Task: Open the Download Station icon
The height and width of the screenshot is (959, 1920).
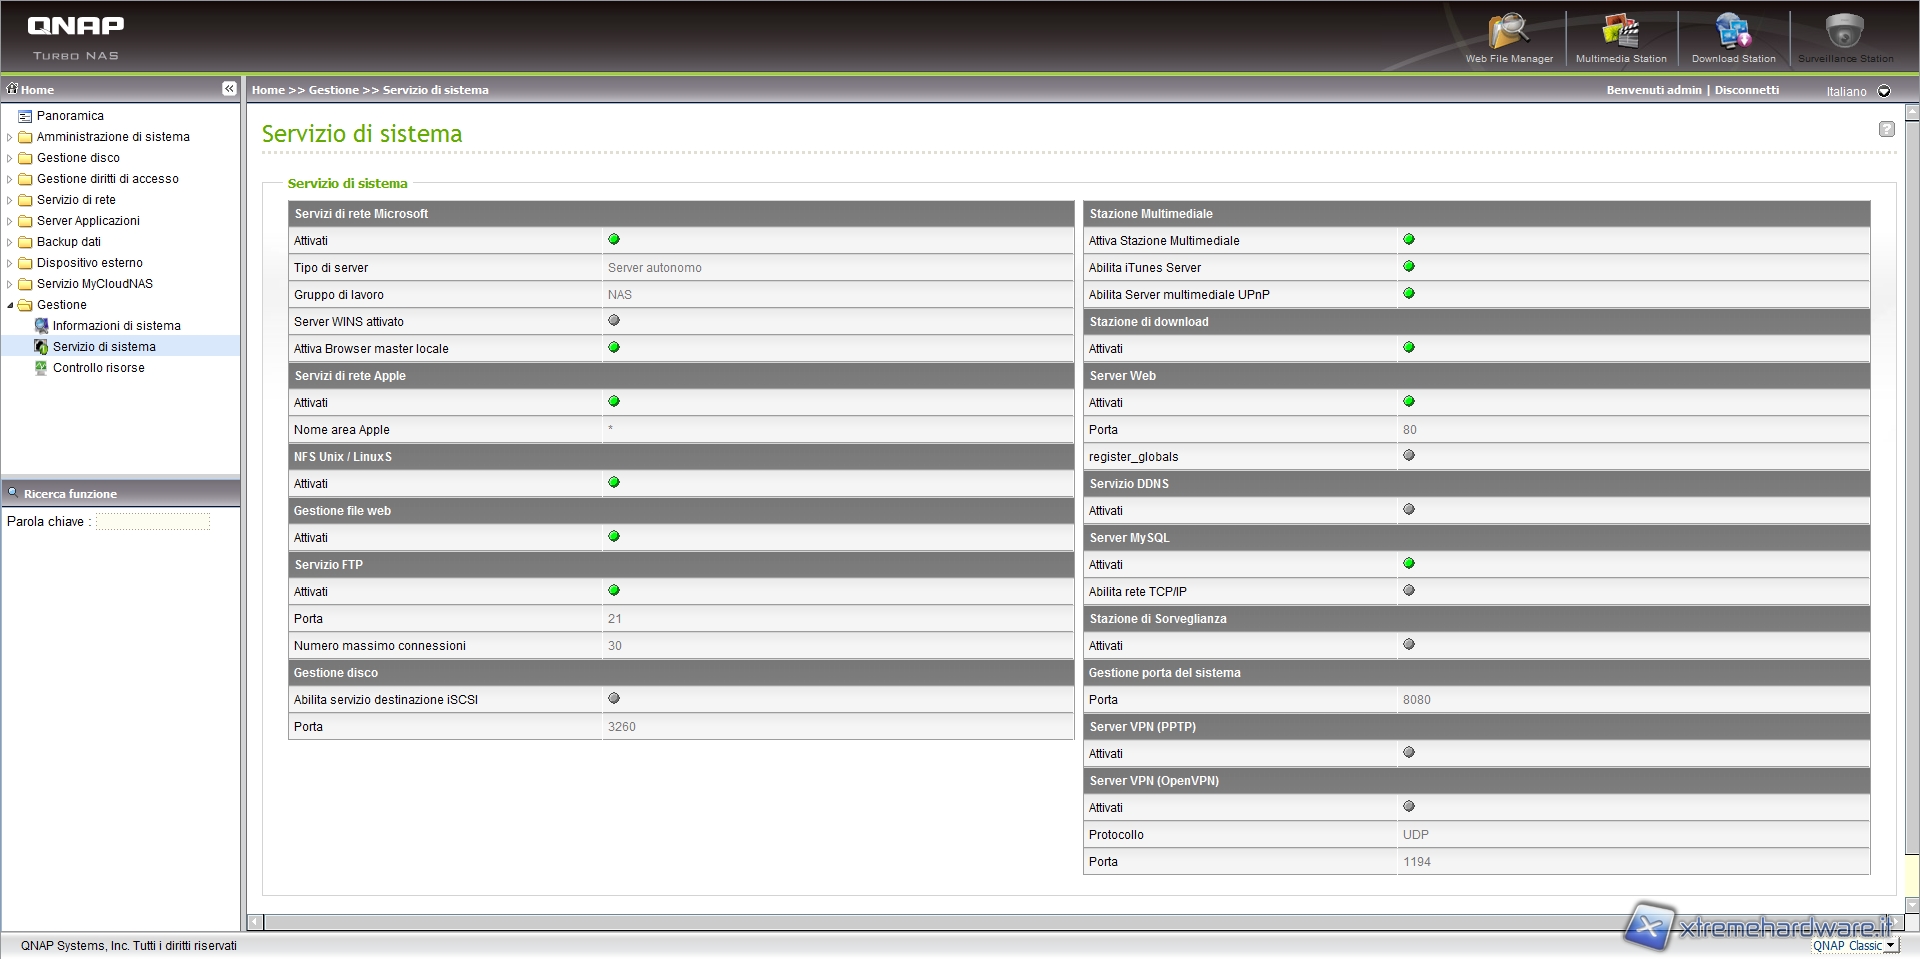Action: (x=1733, y=37)
